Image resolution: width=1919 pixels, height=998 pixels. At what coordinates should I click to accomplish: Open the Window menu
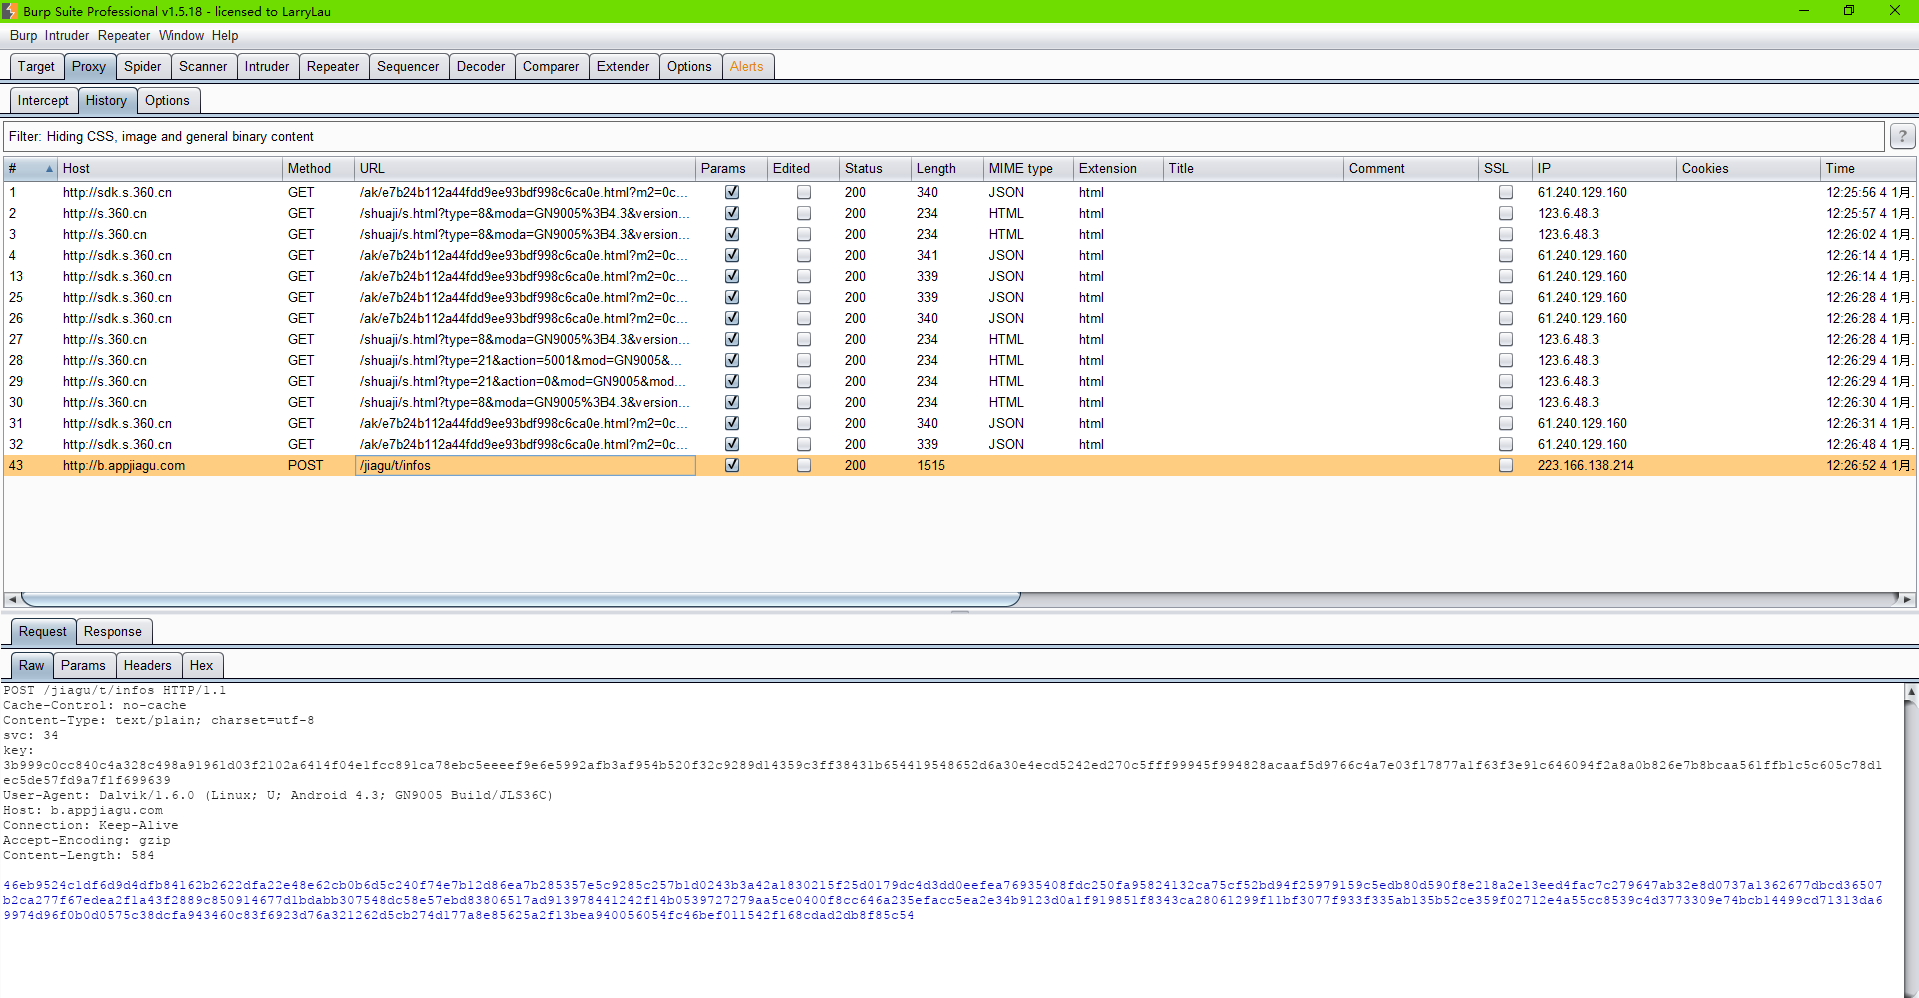pos(181,35)
